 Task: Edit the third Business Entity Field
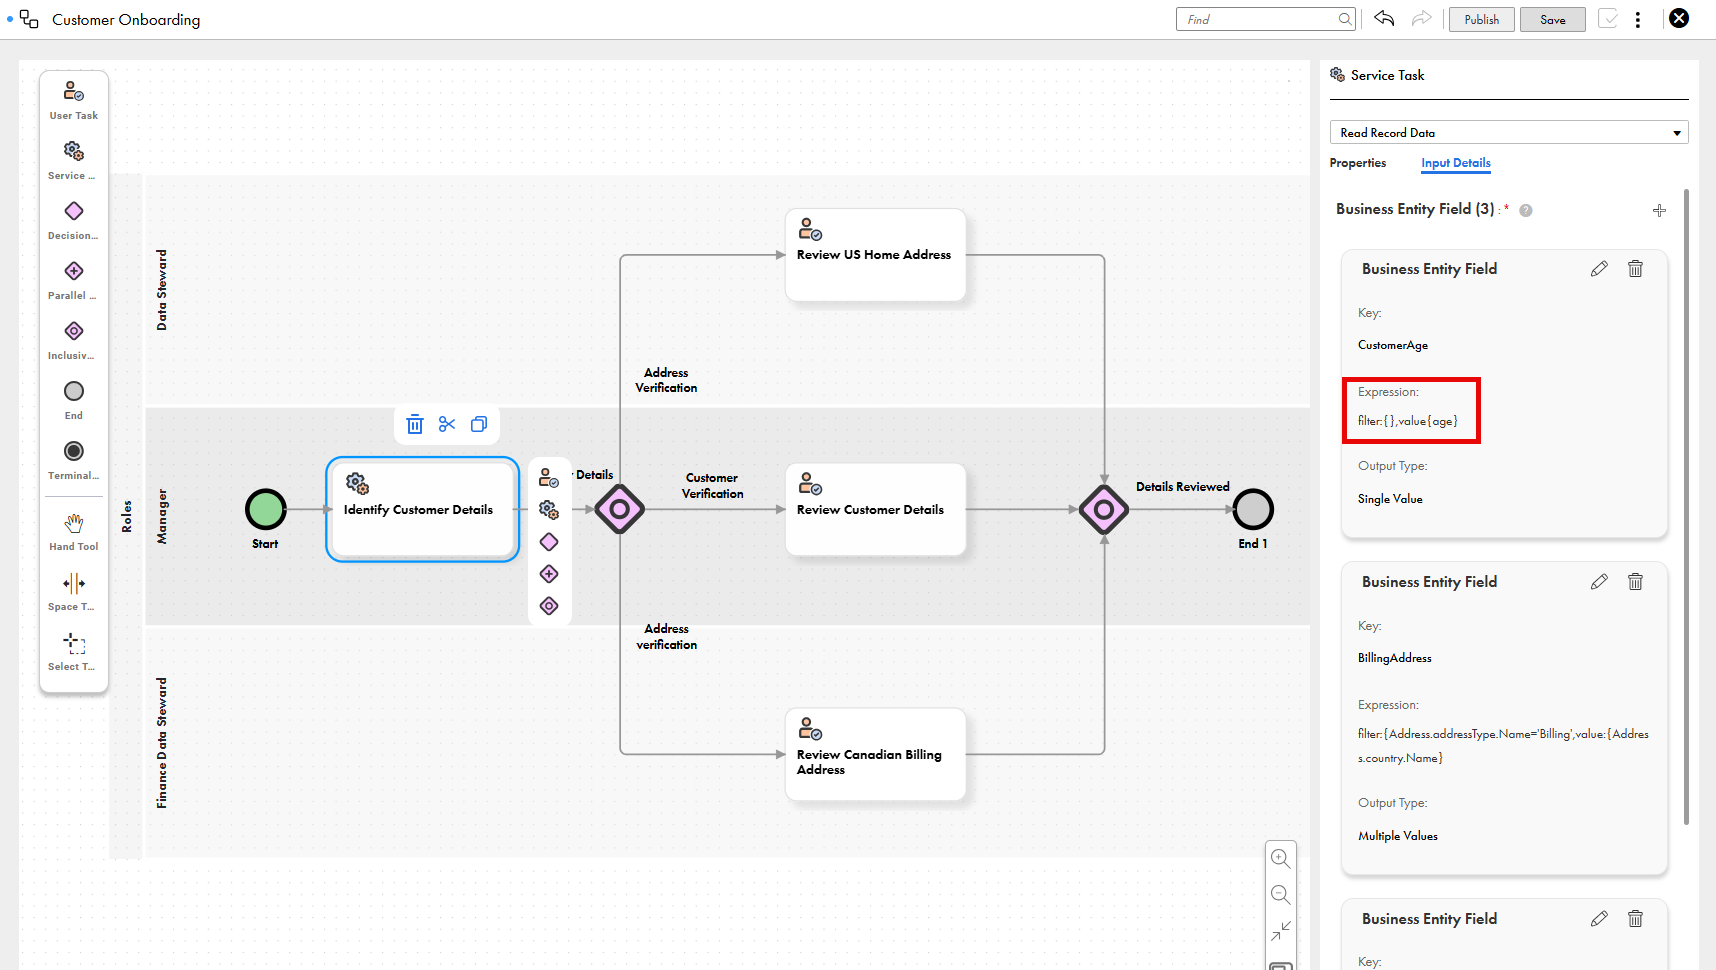tap(1599, 919)
